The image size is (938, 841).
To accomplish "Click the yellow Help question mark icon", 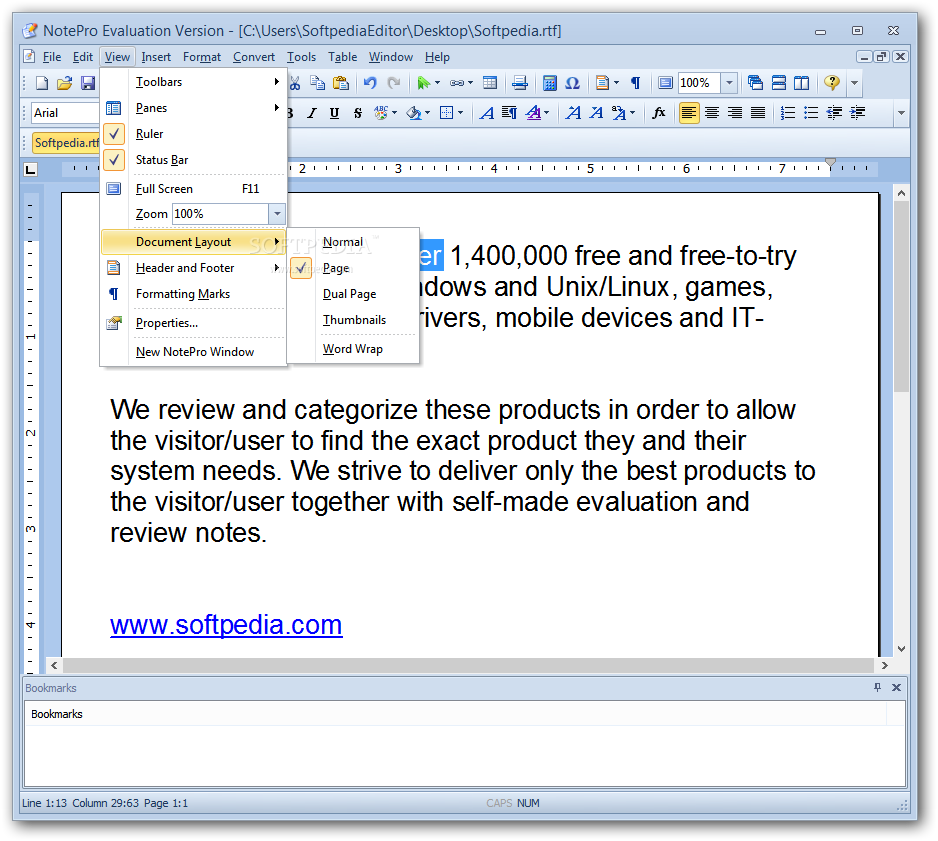I will (832, 82).
